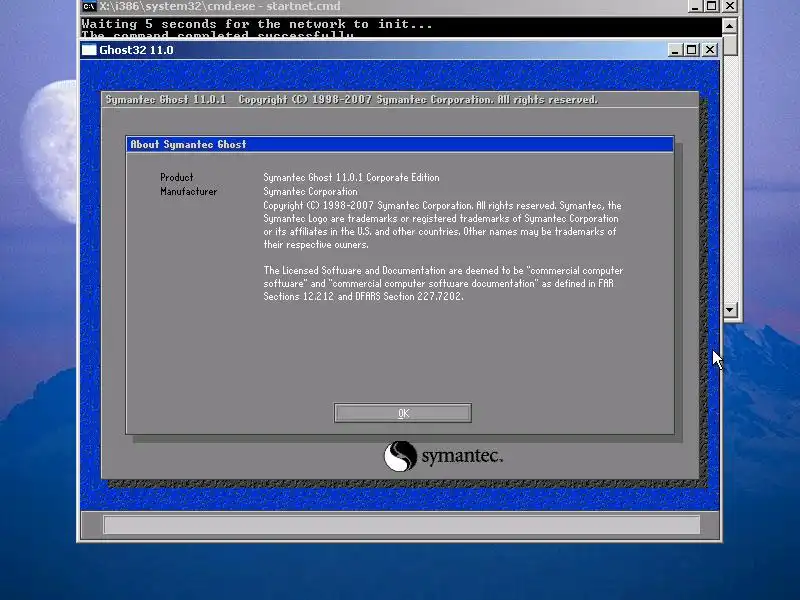
Task: Minimize the Ghost32 11.0 window
Action: pyautogui.click(x=675, y=50)
